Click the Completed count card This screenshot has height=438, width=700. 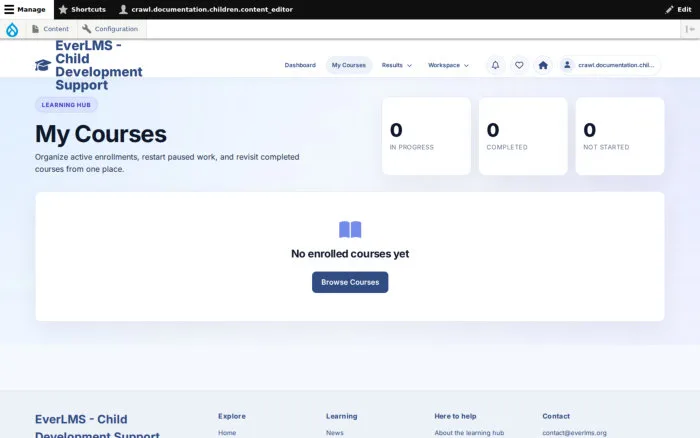coord(523,136)
